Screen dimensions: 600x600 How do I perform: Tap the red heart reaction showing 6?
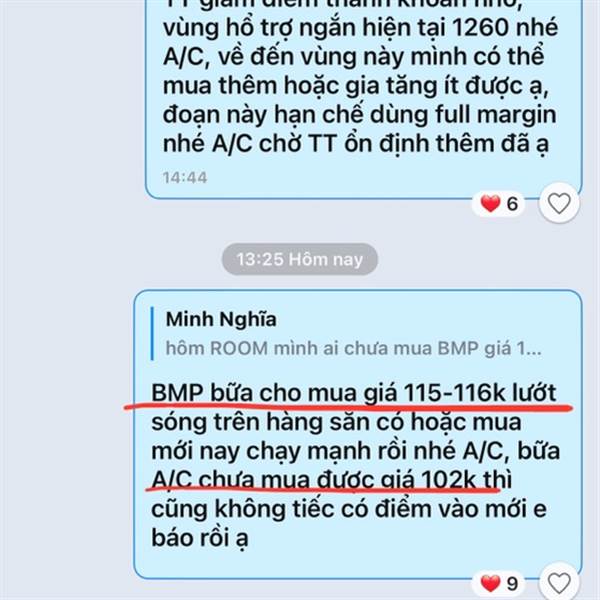pyautogui.click(x=490, y=203)
